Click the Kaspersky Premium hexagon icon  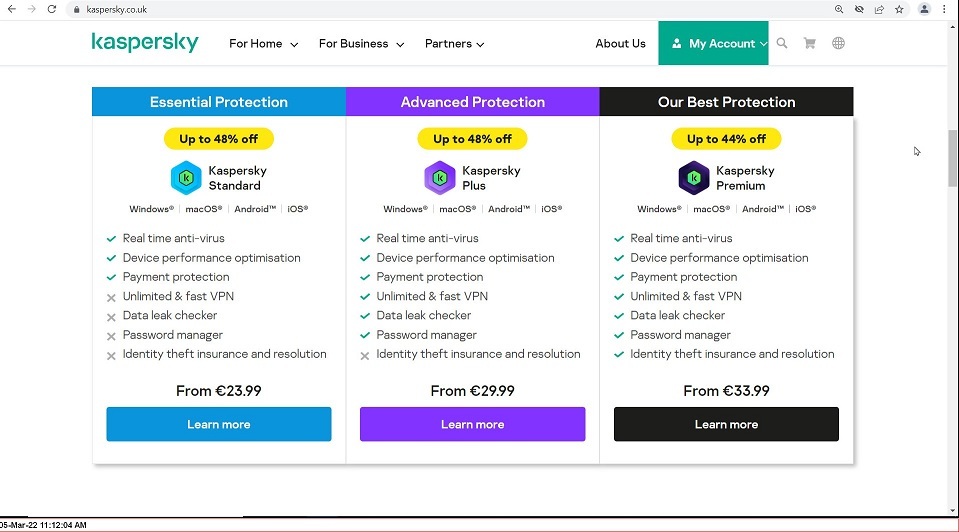coord(694,178)
